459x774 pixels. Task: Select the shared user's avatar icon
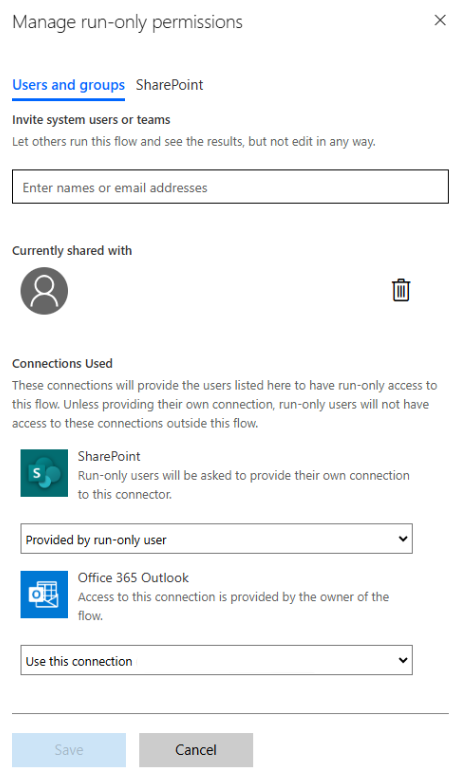pyautogui.click(x=44, y=291)
